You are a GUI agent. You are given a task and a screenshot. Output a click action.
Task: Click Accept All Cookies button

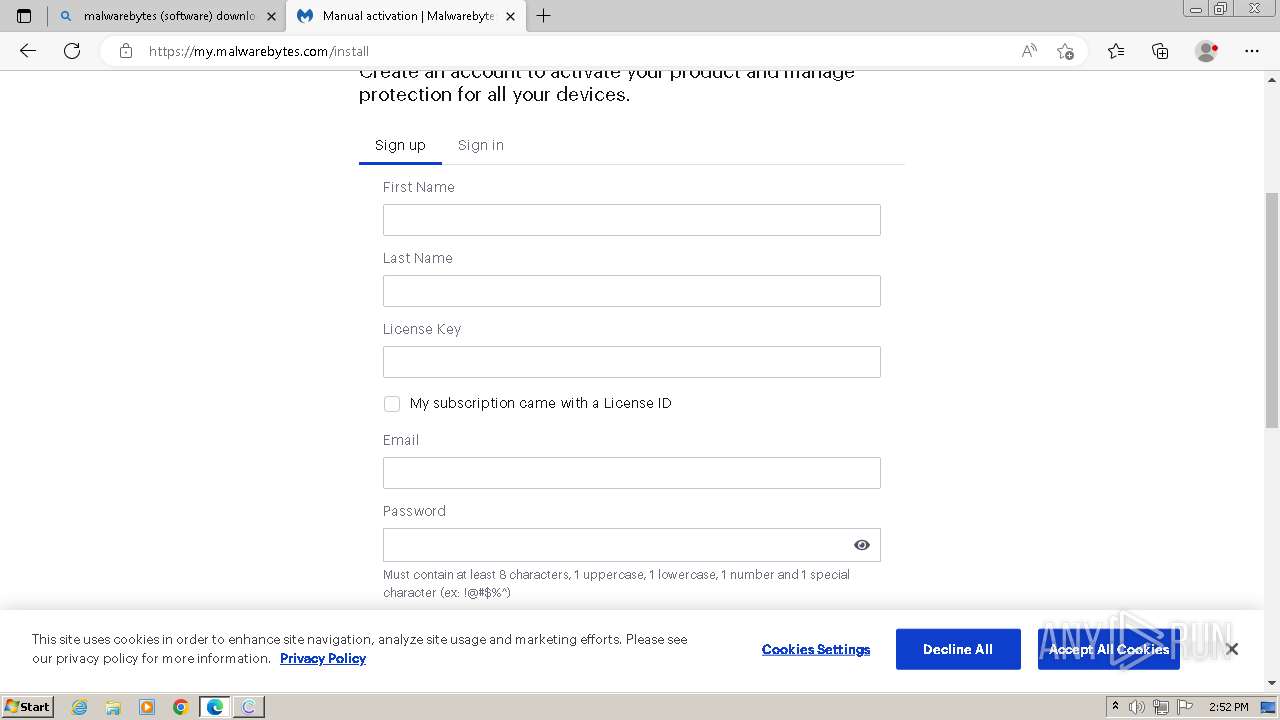pos(1109,649)
